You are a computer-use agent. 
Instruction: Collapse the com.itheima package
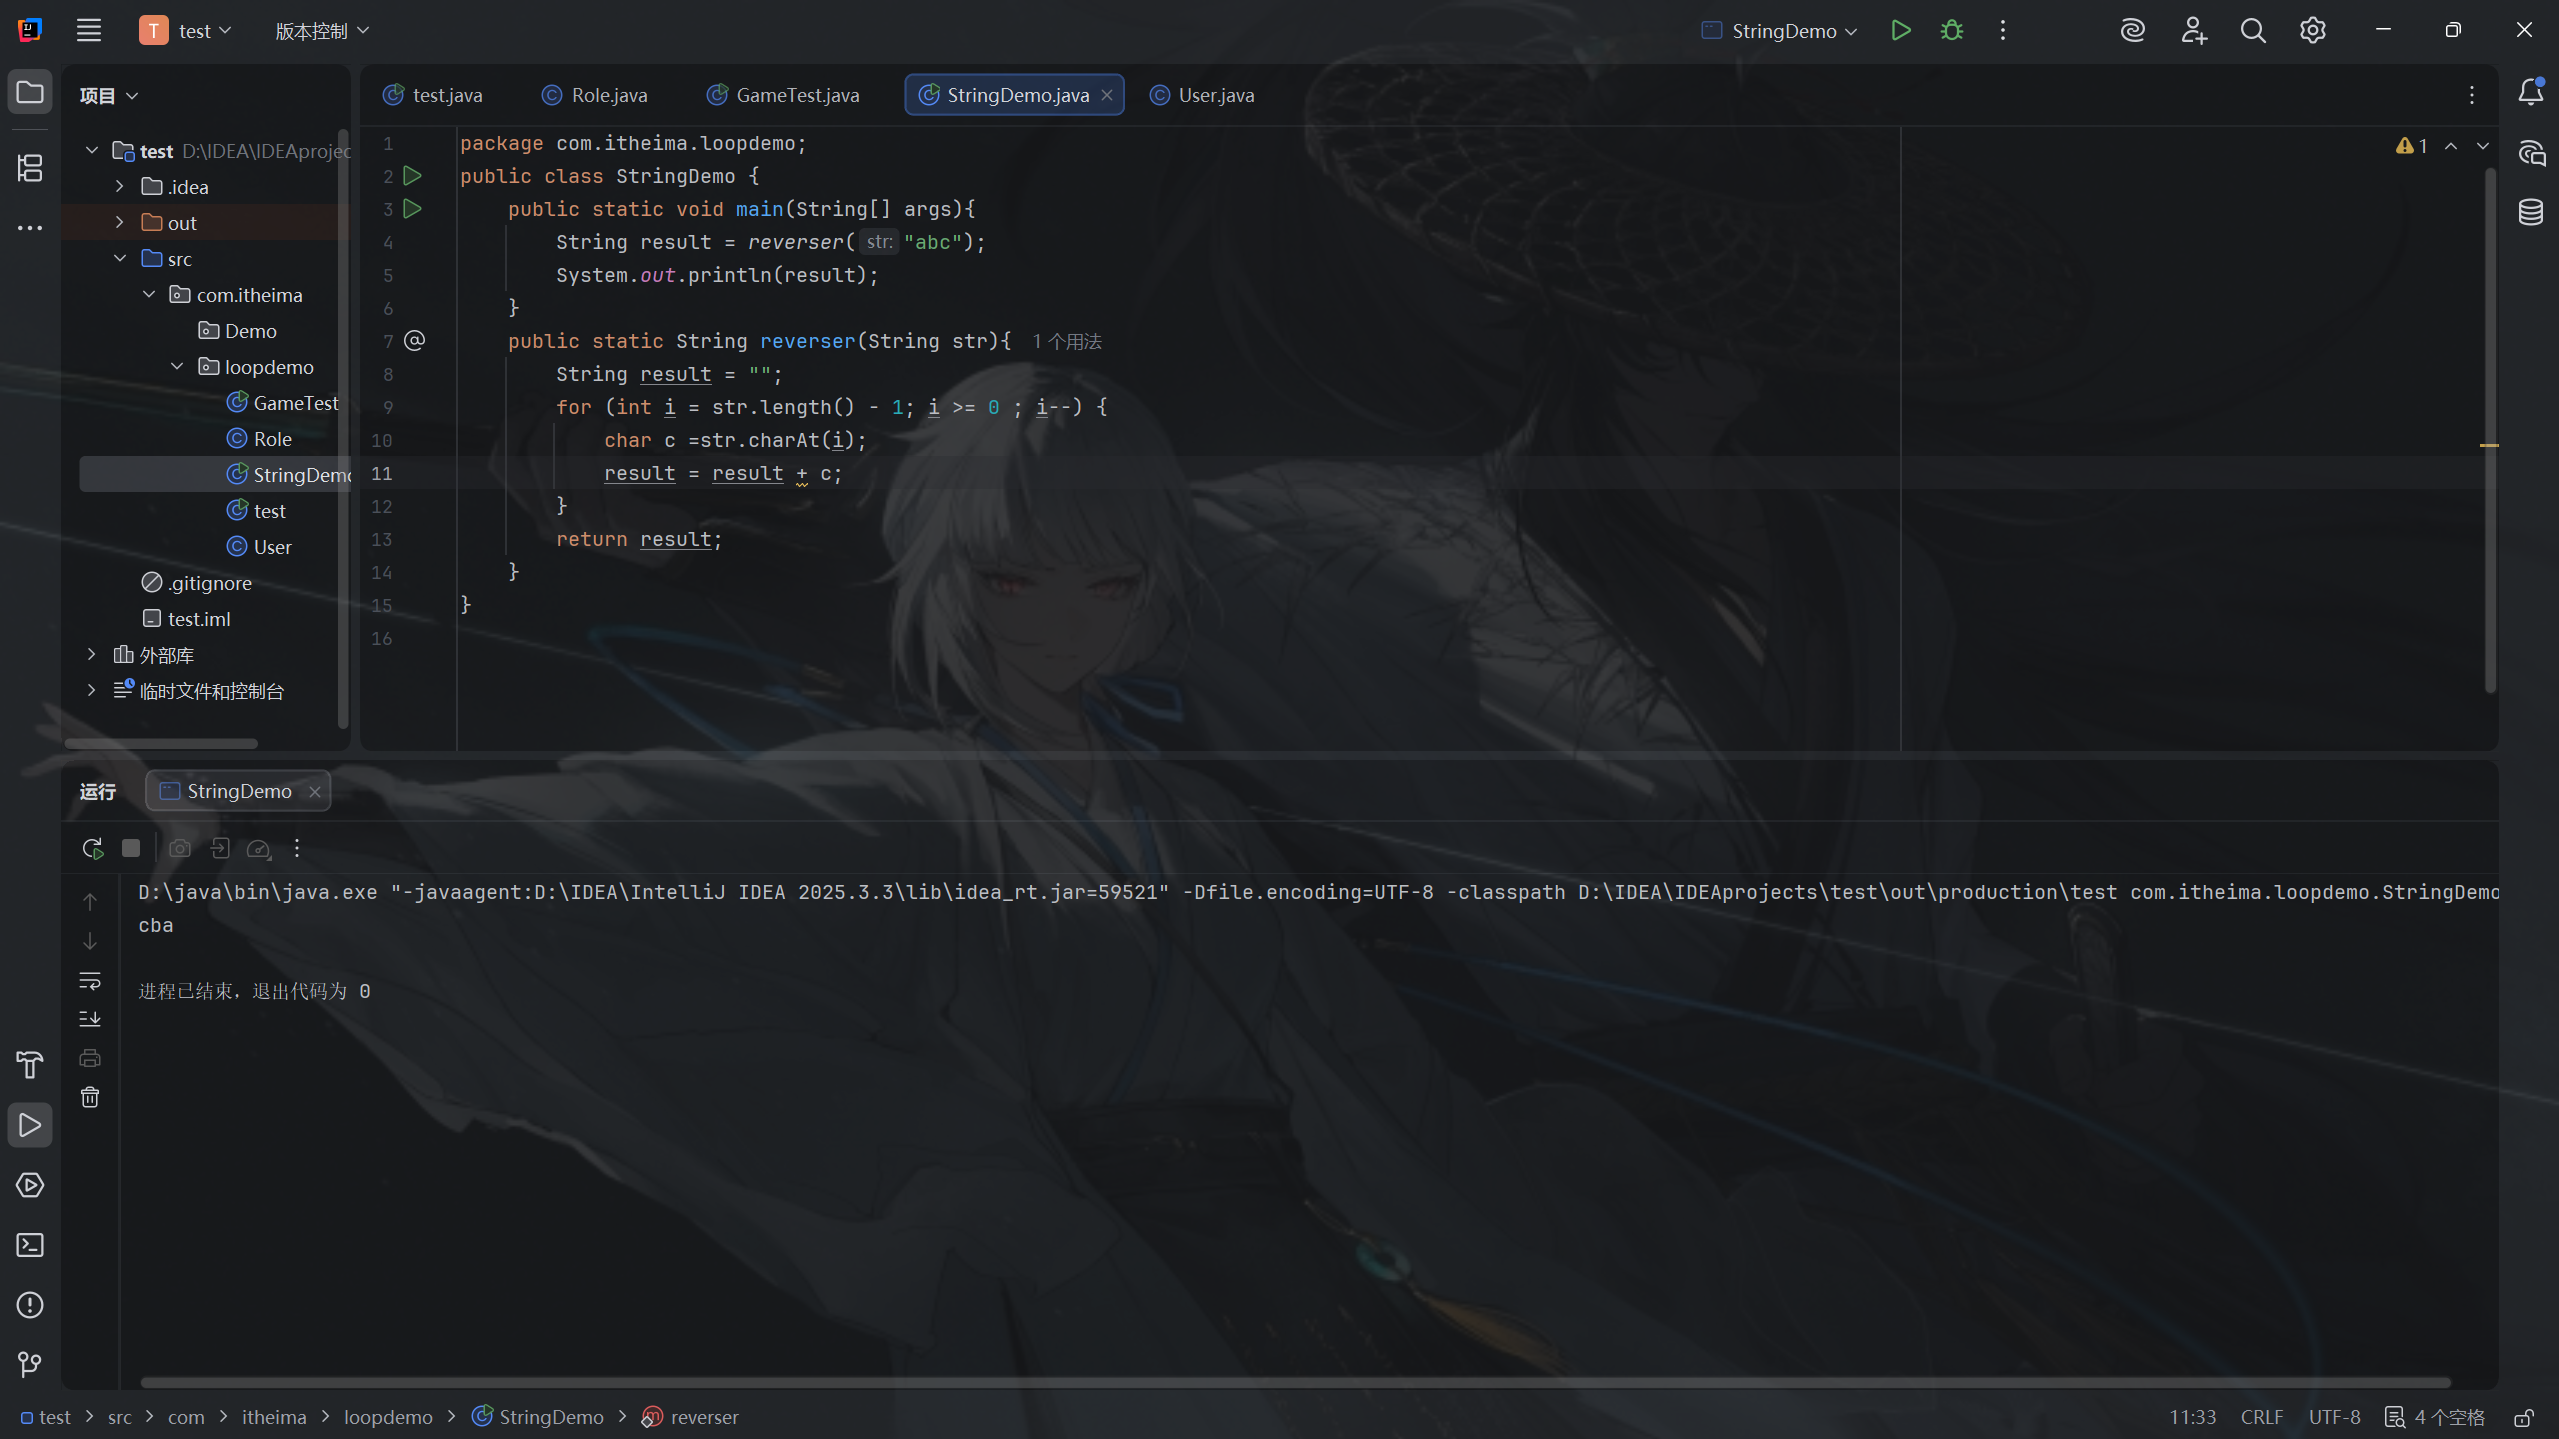click(x=149, y=295)
